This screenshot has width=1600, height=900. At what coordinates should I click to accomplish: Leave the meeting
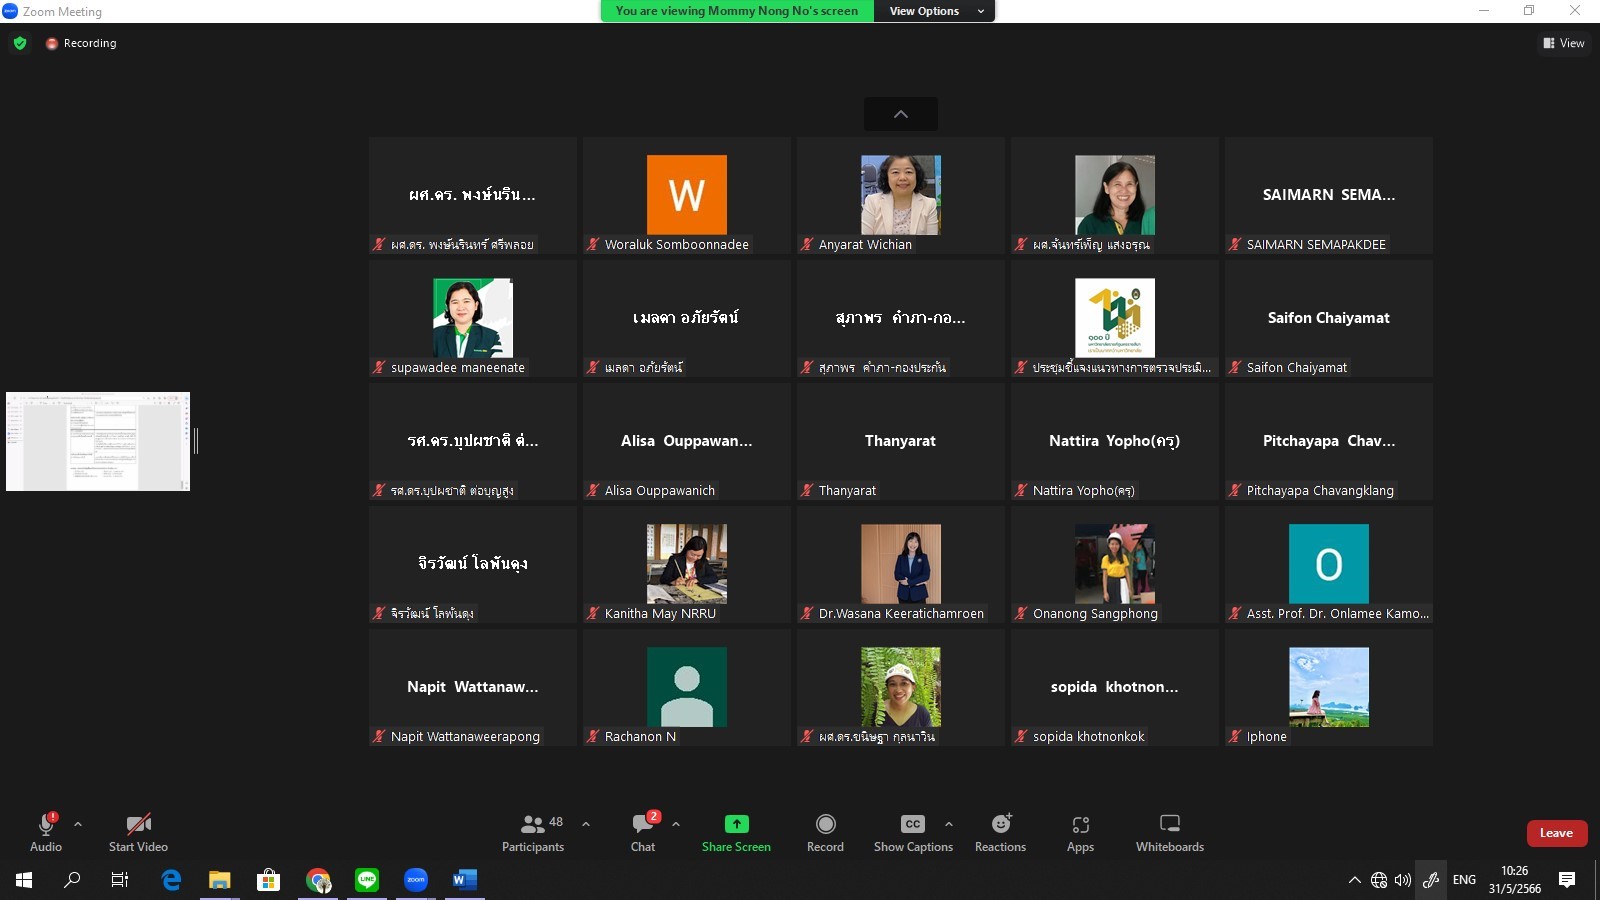click(1556, 833)
